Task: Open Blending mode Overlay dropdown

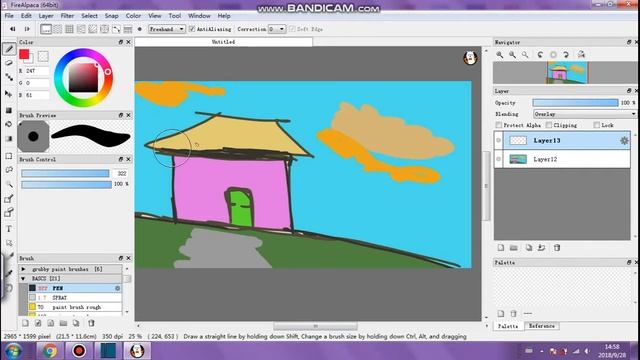Action: pos(584,114)
